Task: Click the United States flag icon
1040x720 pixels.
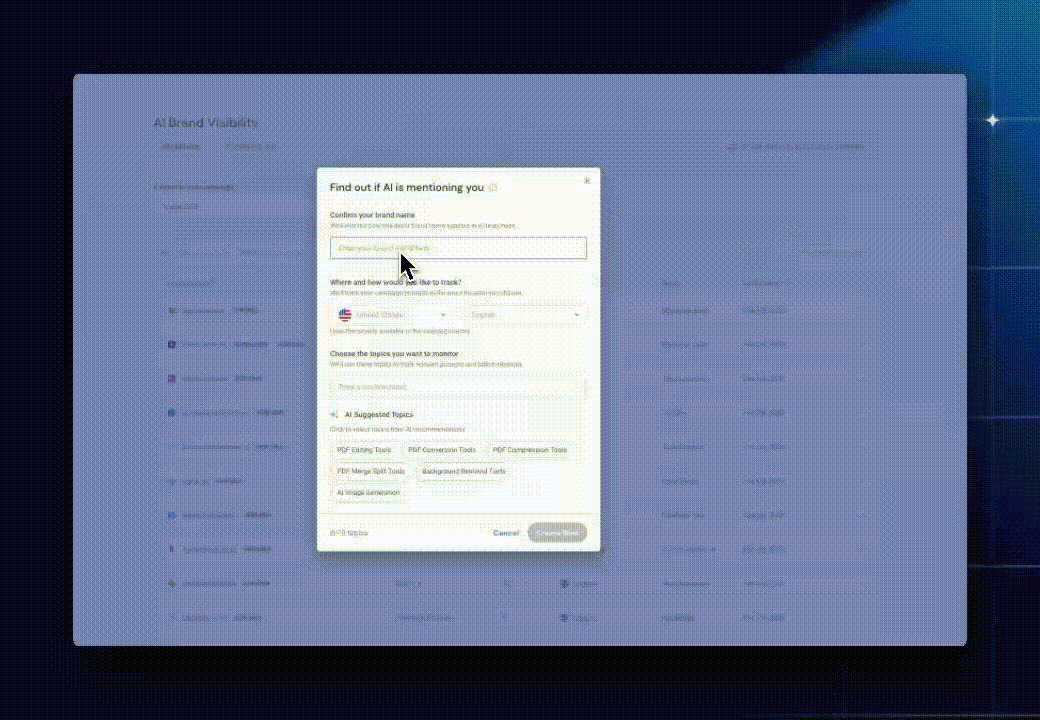Action: click(344, 315)
